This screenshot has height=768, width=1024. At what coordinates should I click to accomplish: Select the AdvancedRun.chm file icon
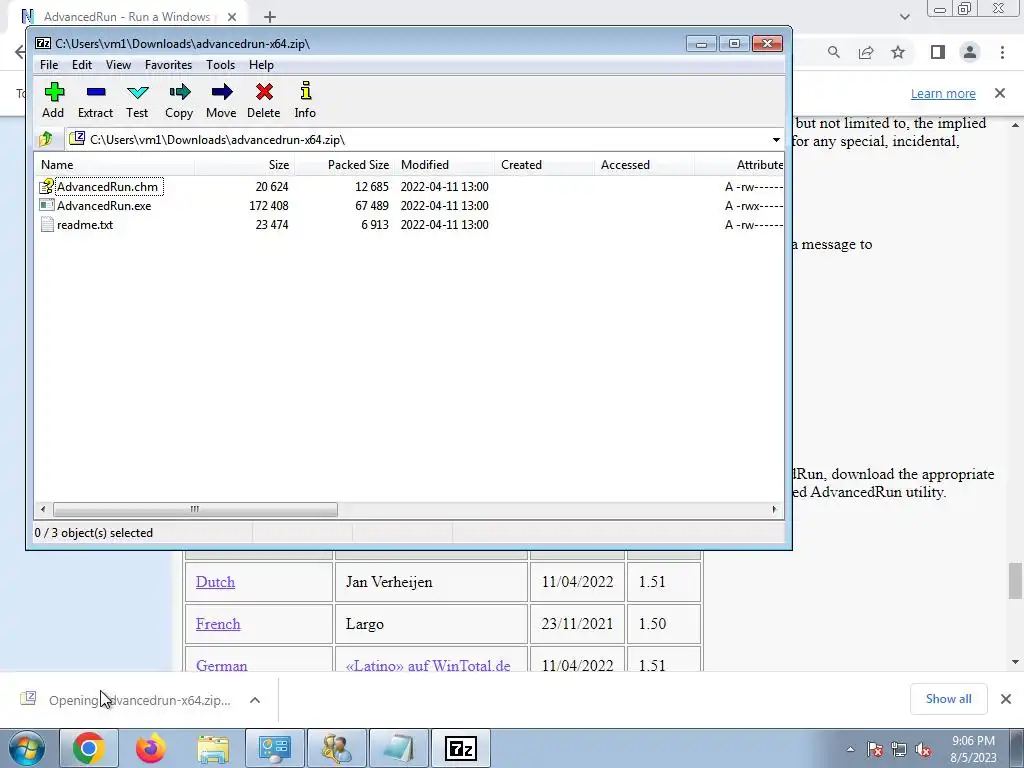coord(46,187)
